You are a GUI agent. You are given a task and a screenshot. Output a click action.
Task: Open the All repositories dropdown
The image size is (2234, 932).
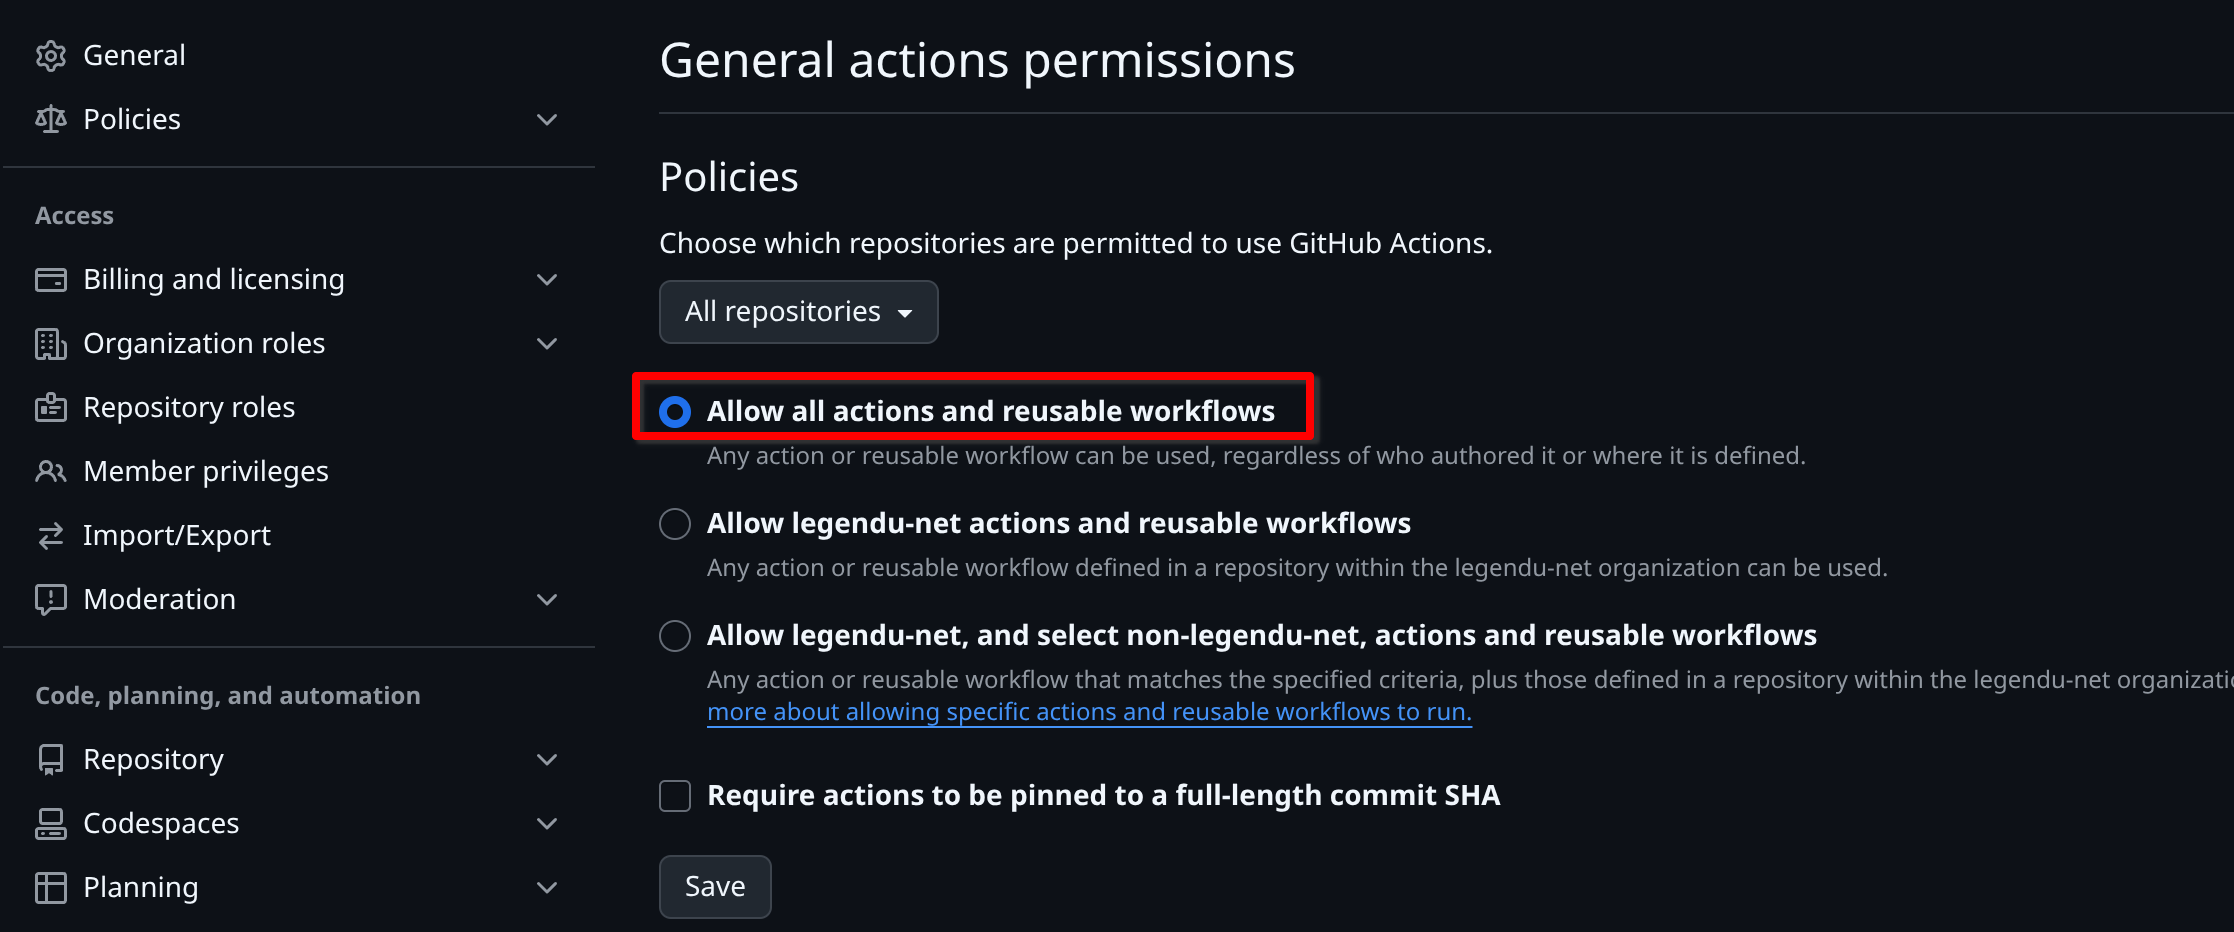(x=798, y=312)
